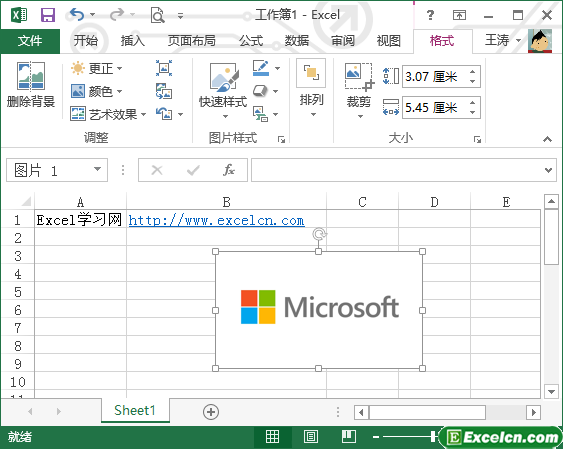Collapse the ribbon with the chevron
This screenshot has width=563, height=449.
pyautogui.click(x=547, y=139)
